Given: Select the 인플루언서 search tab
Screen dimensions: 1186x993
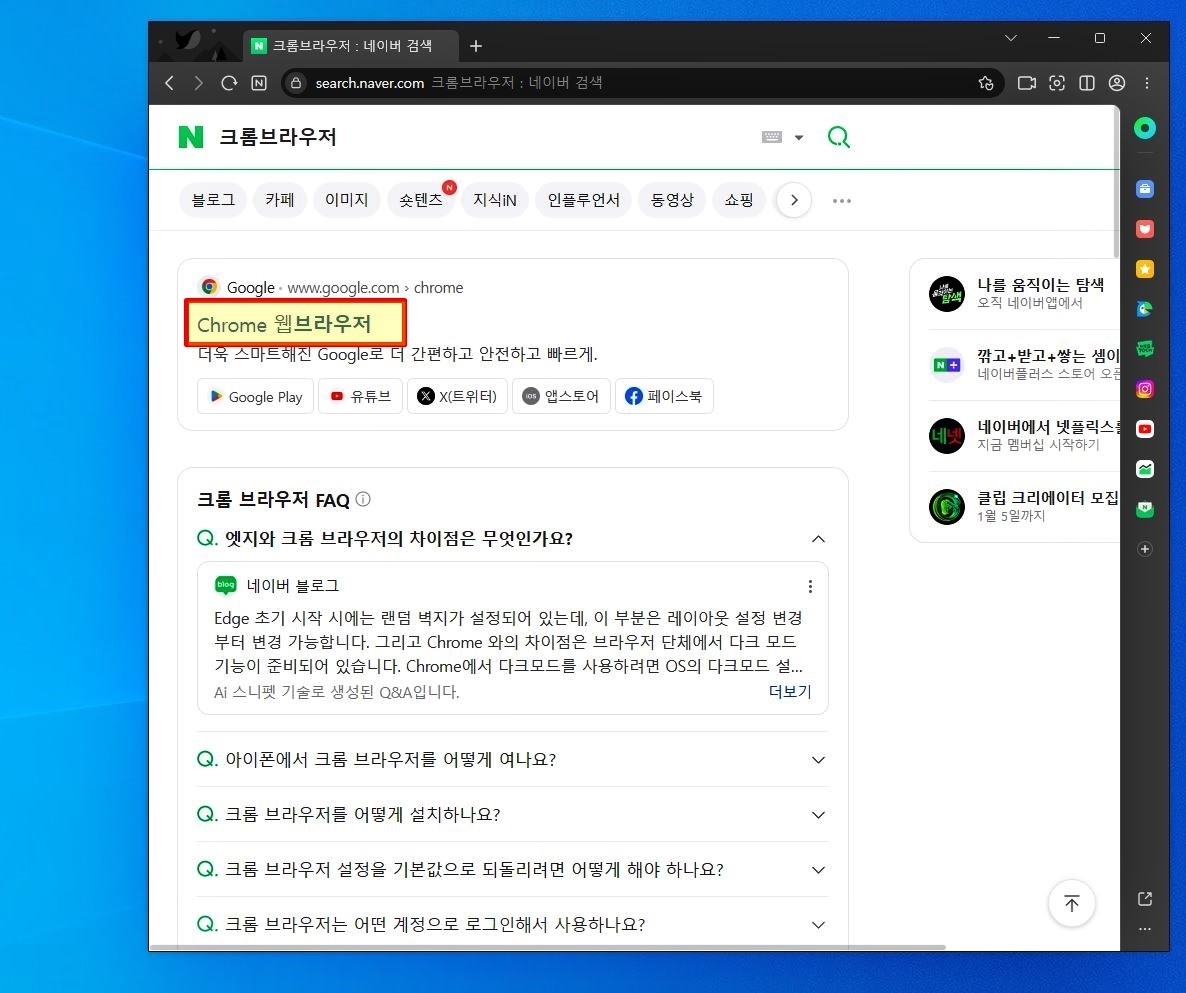Looking at the screenshot, I should click(583, 200).
